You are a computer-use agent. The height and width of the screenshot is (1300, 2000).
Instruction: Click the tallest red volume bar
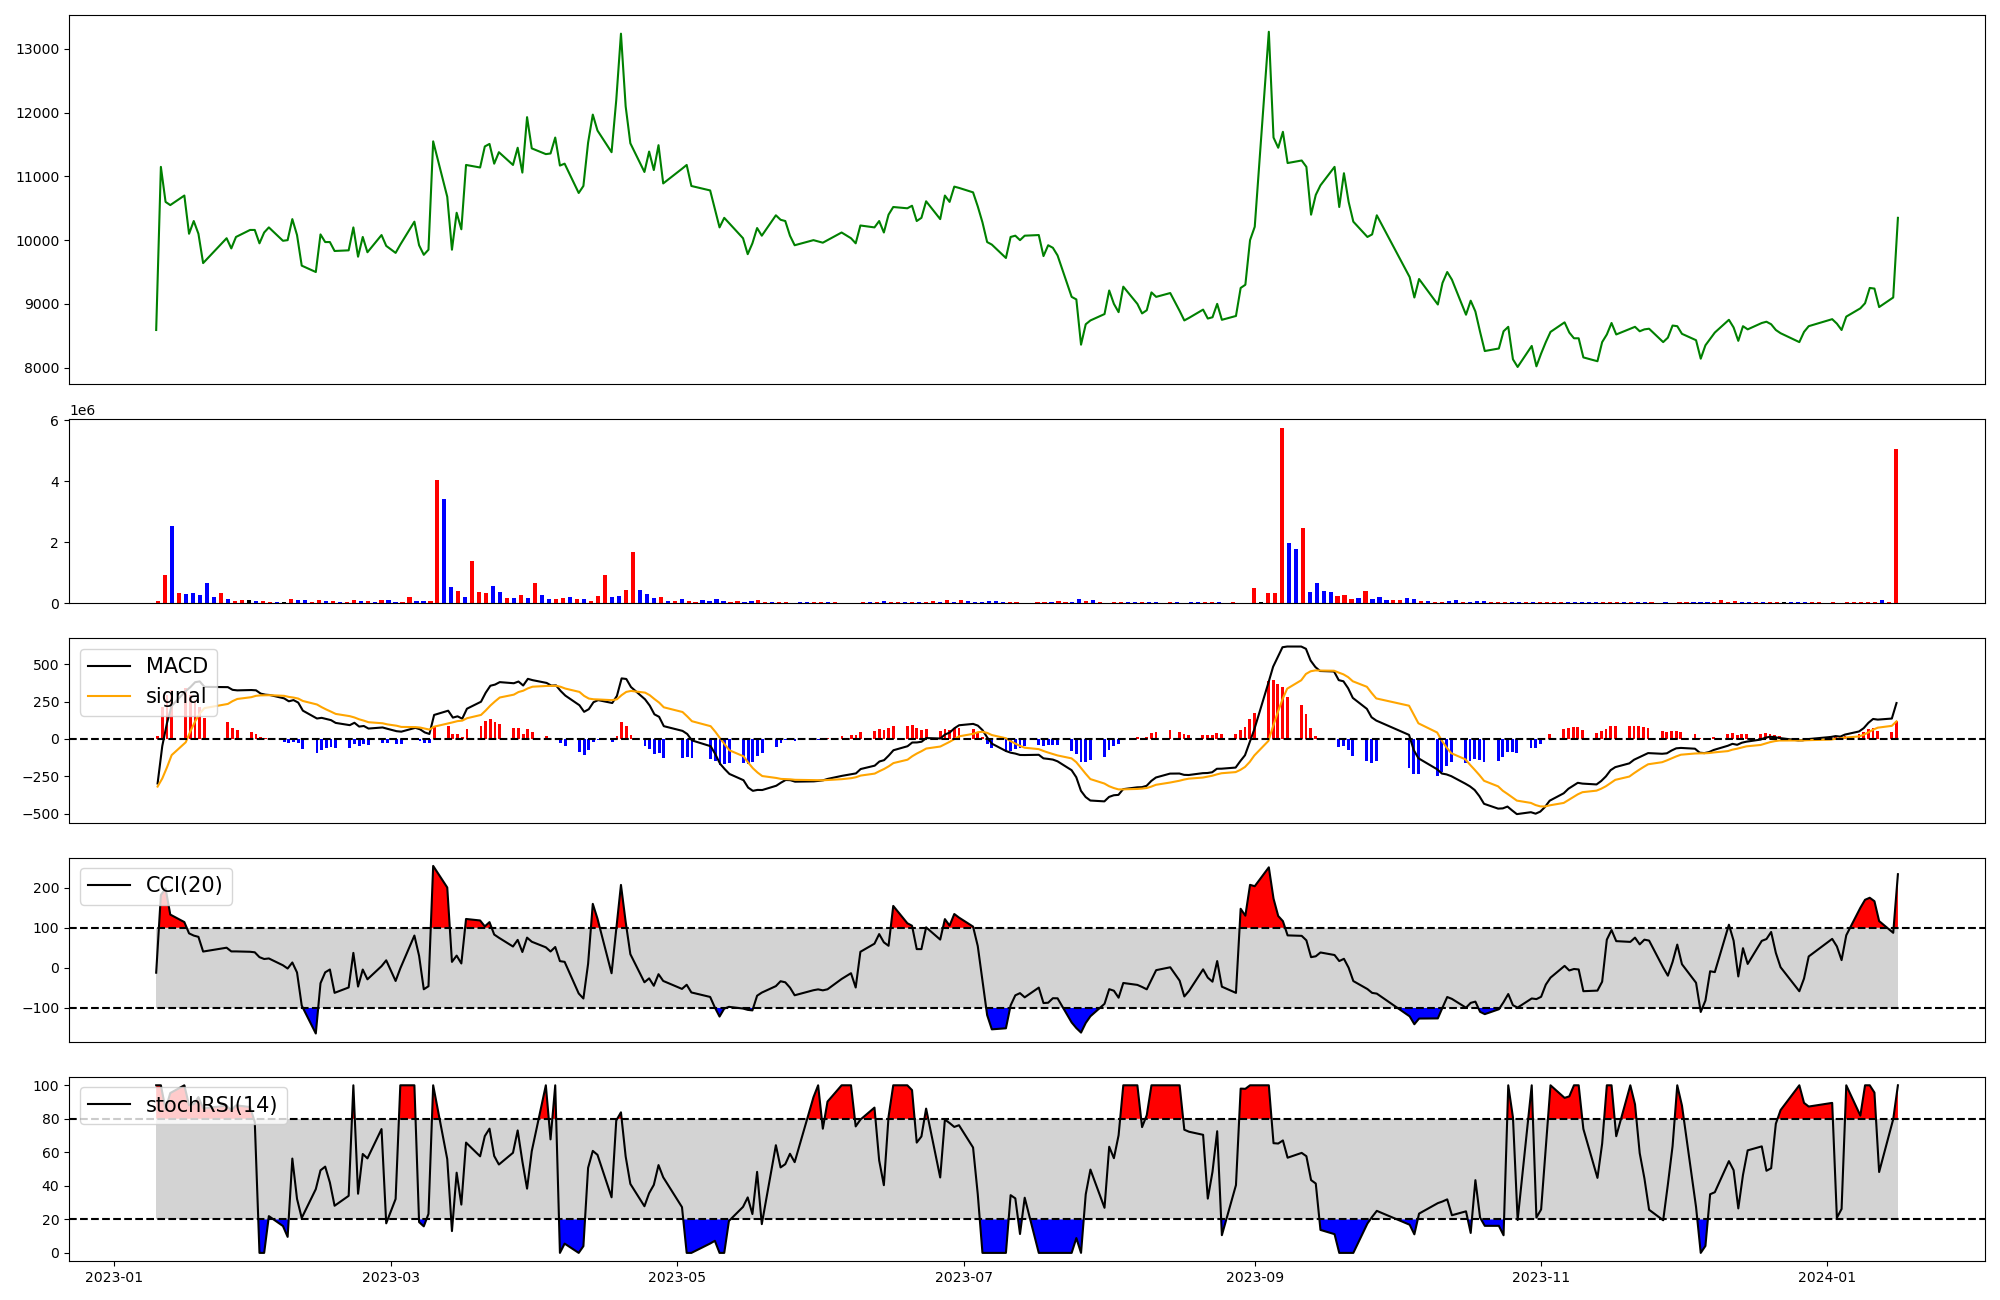tap(1282, 515)
